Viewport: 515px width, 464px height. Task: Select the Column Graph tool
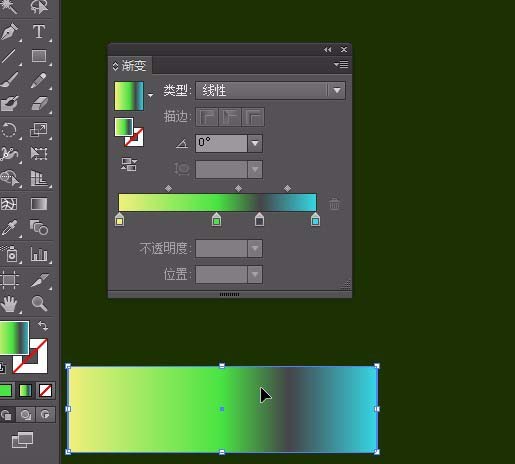tap(39, 255)
